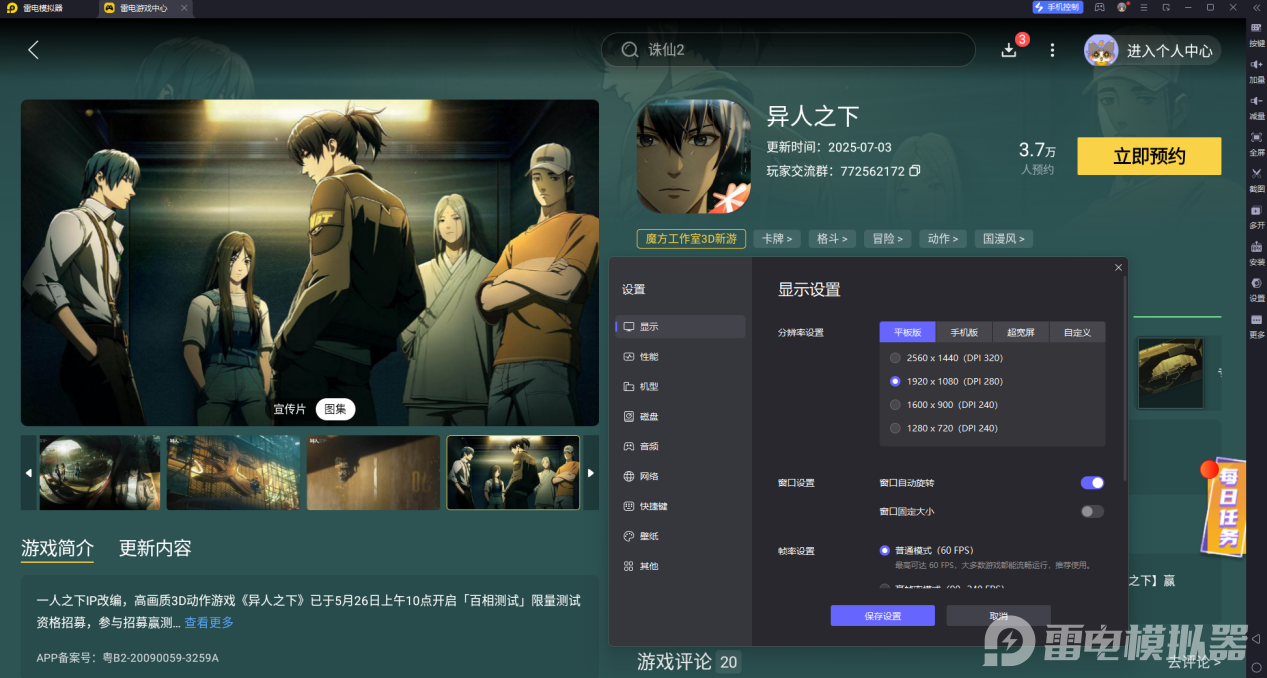Open 快捷键 shortcuts settings category
Viewport: 1267px width, 678px height.
click(x=680, y=506)
